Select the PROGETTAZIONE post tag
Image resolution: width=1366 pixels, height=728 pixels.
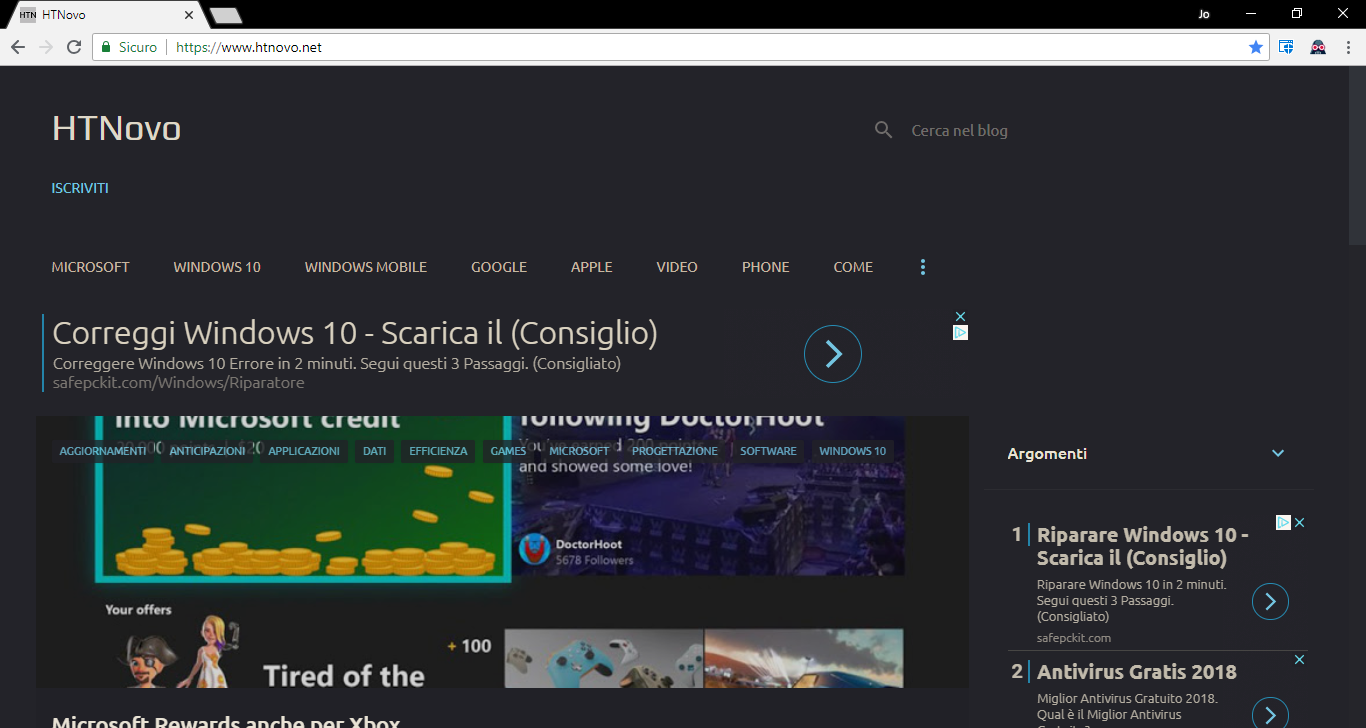[x=675, y=451]
